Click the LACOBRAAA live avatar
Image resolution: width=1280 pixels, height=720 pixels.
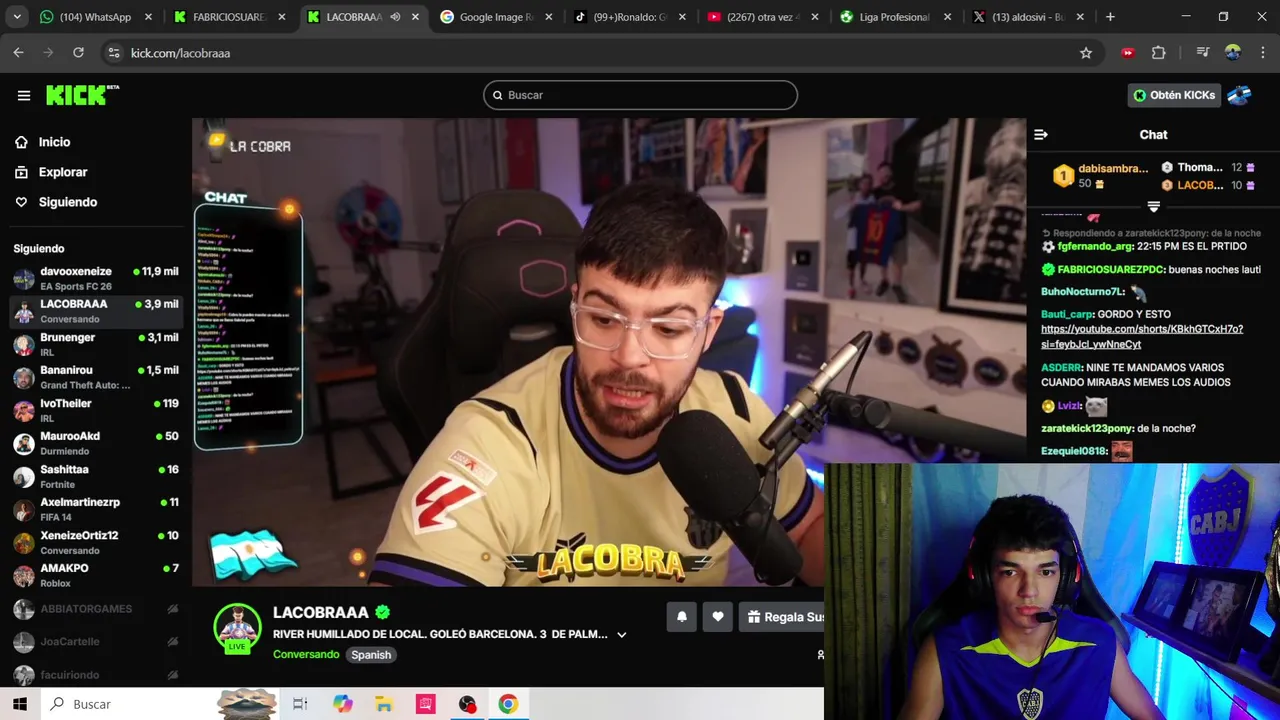237,629
